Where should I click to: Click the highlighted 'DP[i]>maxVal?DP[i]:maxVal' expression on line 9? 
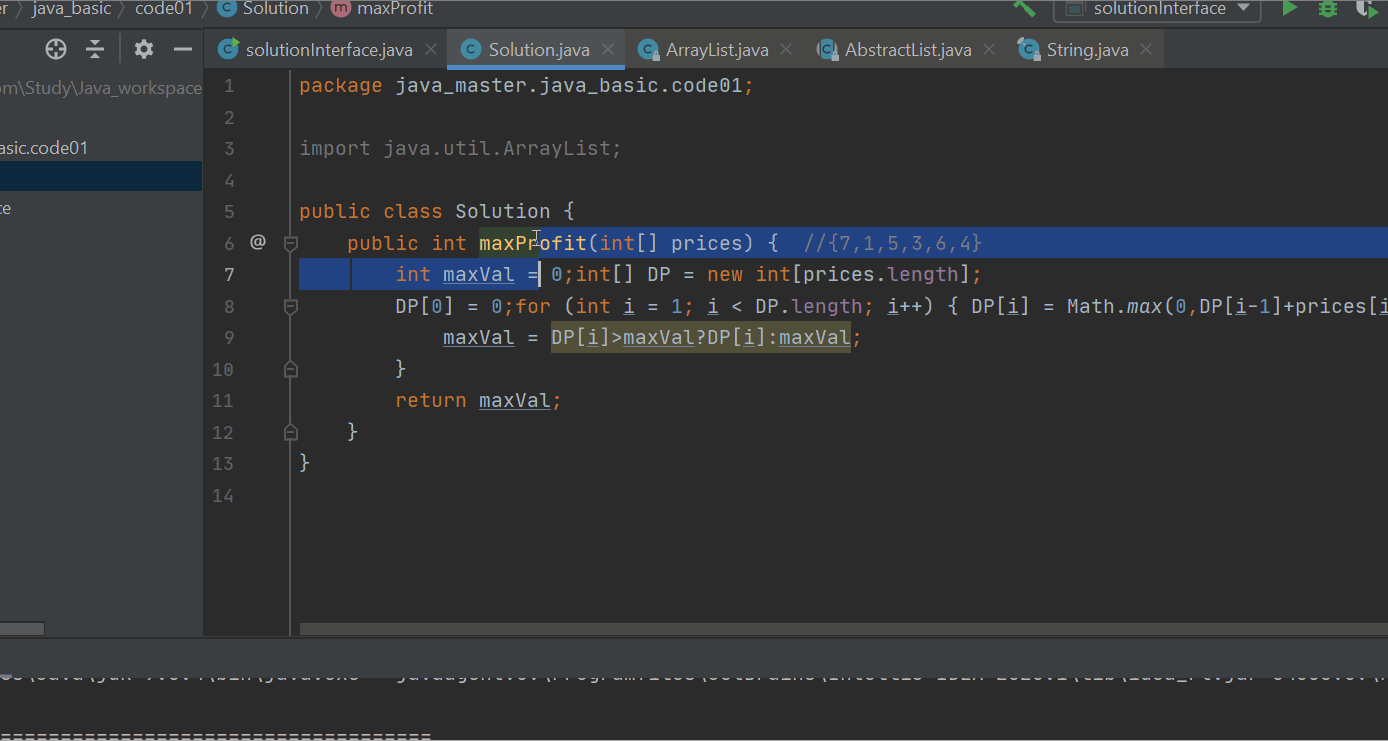pos(701,338)
